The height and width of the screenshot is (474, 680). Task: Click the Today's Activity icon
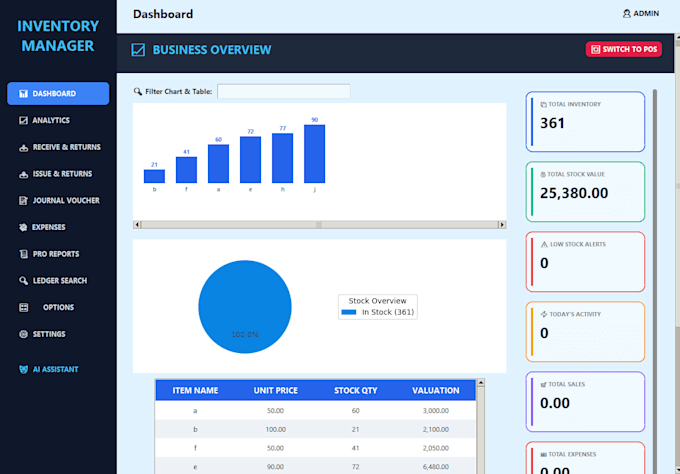(544, 314)
